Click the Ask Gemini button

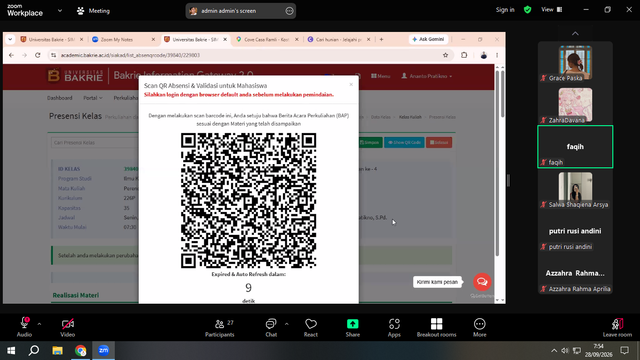coord(428,39)
